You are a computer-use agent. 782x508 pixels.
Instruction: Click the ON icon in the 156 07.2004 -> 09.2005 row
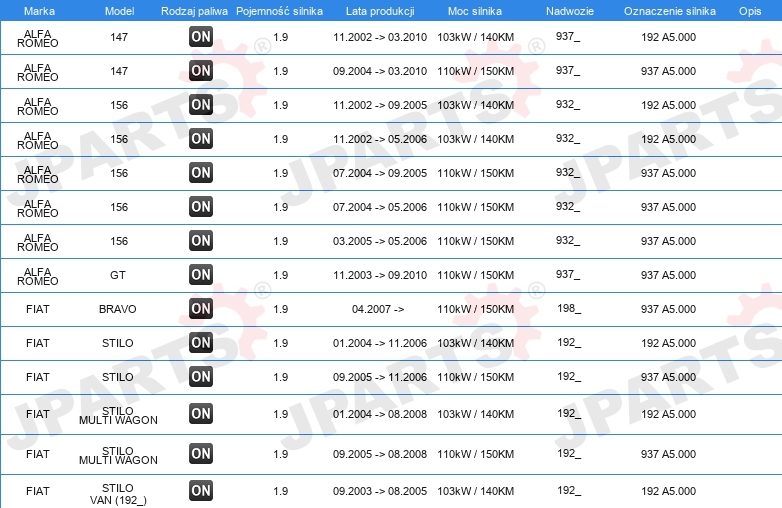coord(201,172)
